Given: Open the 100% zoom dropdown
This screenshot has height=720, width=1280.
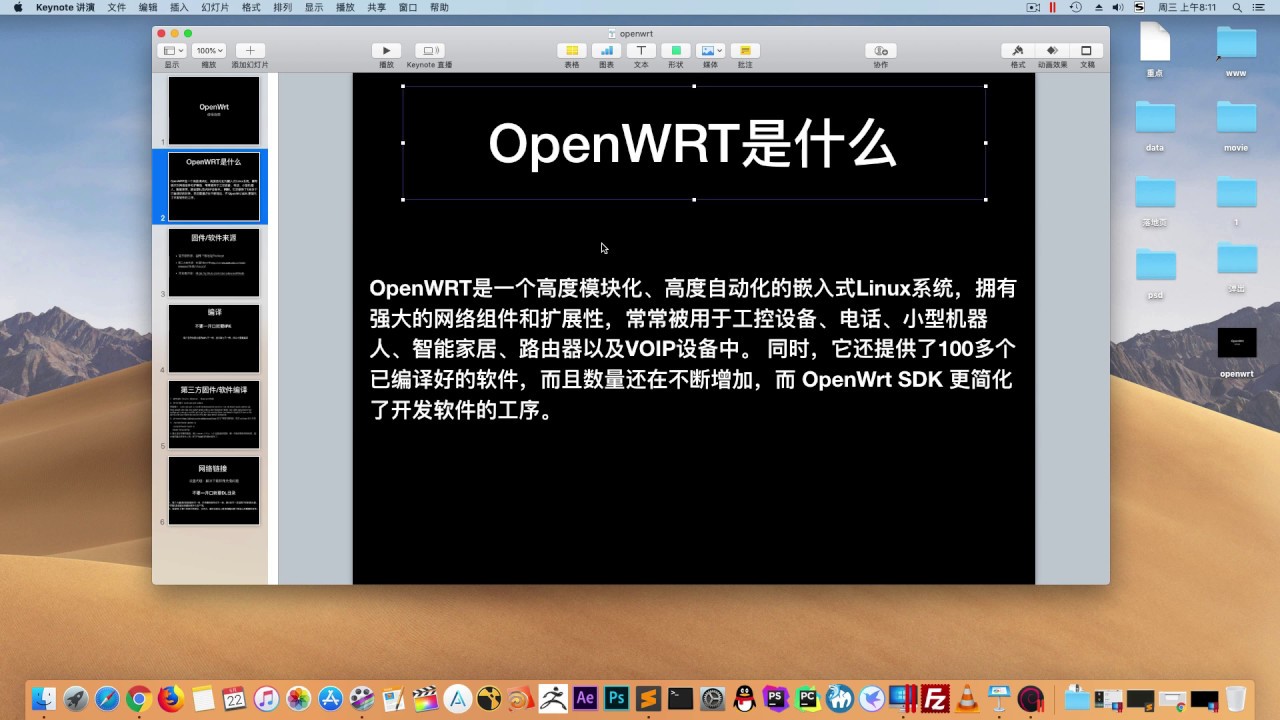Looking at the screenshot, I should [208, 51].
